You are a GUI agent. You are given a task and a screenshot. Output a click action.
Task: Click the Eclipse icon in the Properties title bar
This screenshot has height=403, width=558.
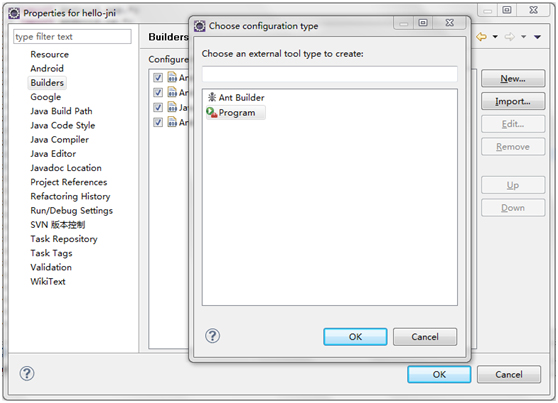tap(14, 14)
